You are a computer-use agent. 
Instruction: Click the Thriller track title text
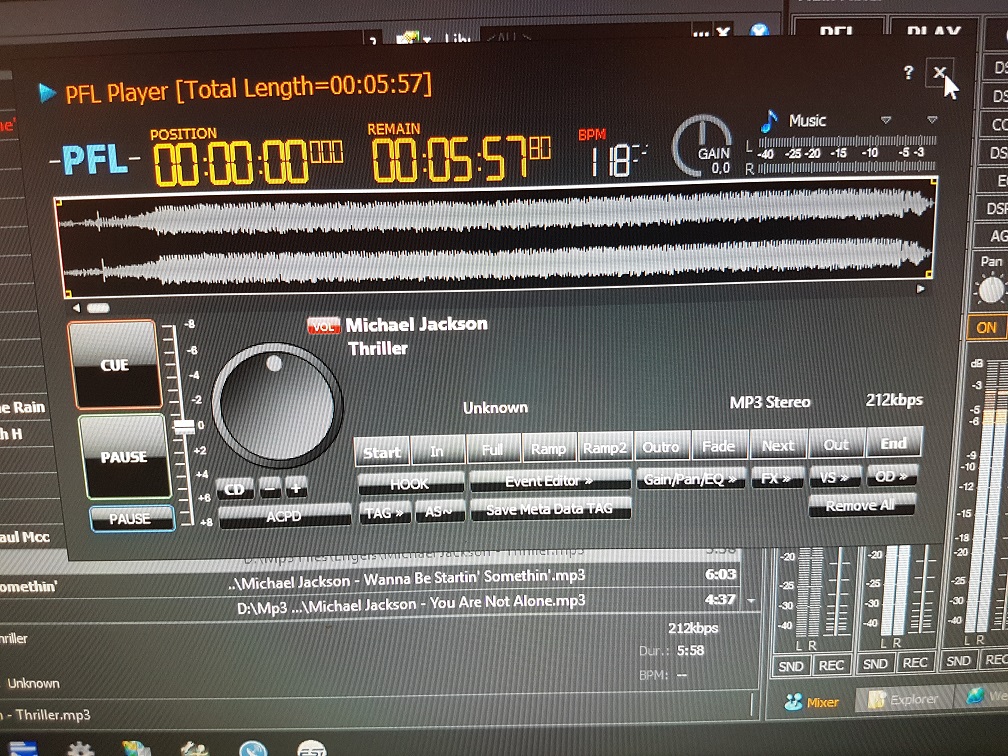pyautogui.click(x=378, y=348)
